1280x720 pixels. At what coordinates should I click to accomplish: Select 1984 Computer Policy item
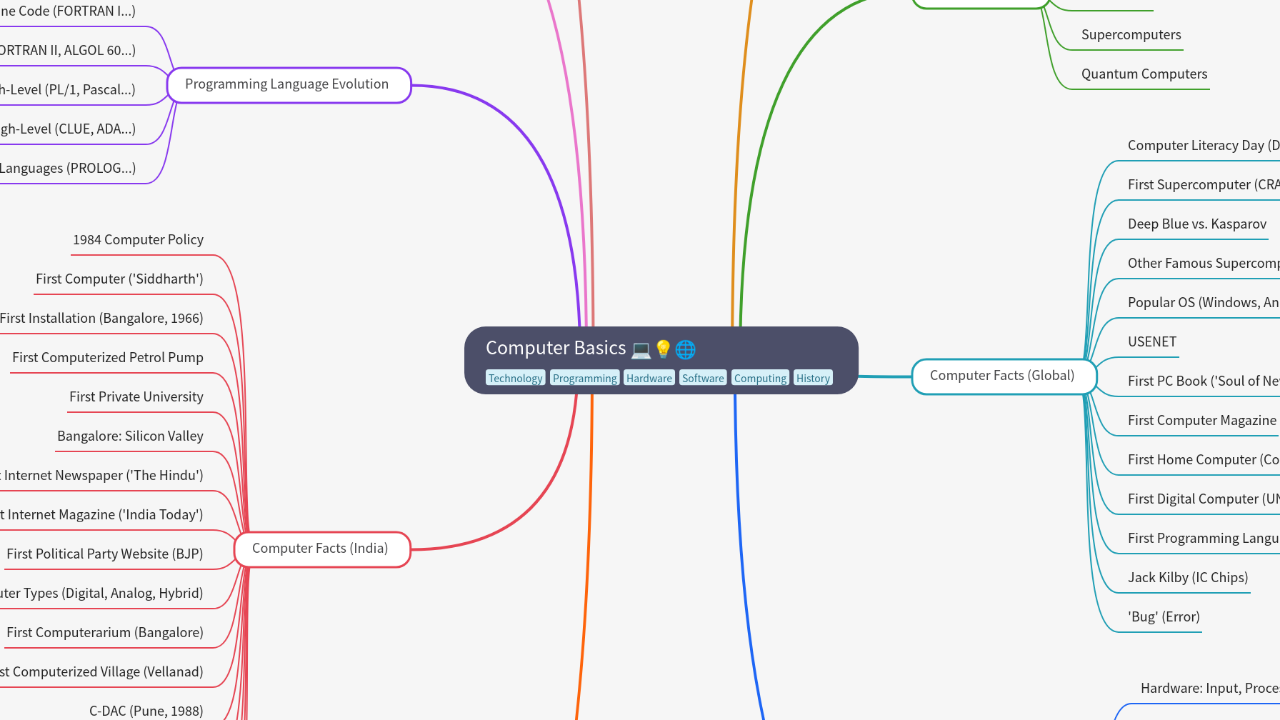point(138,240)
